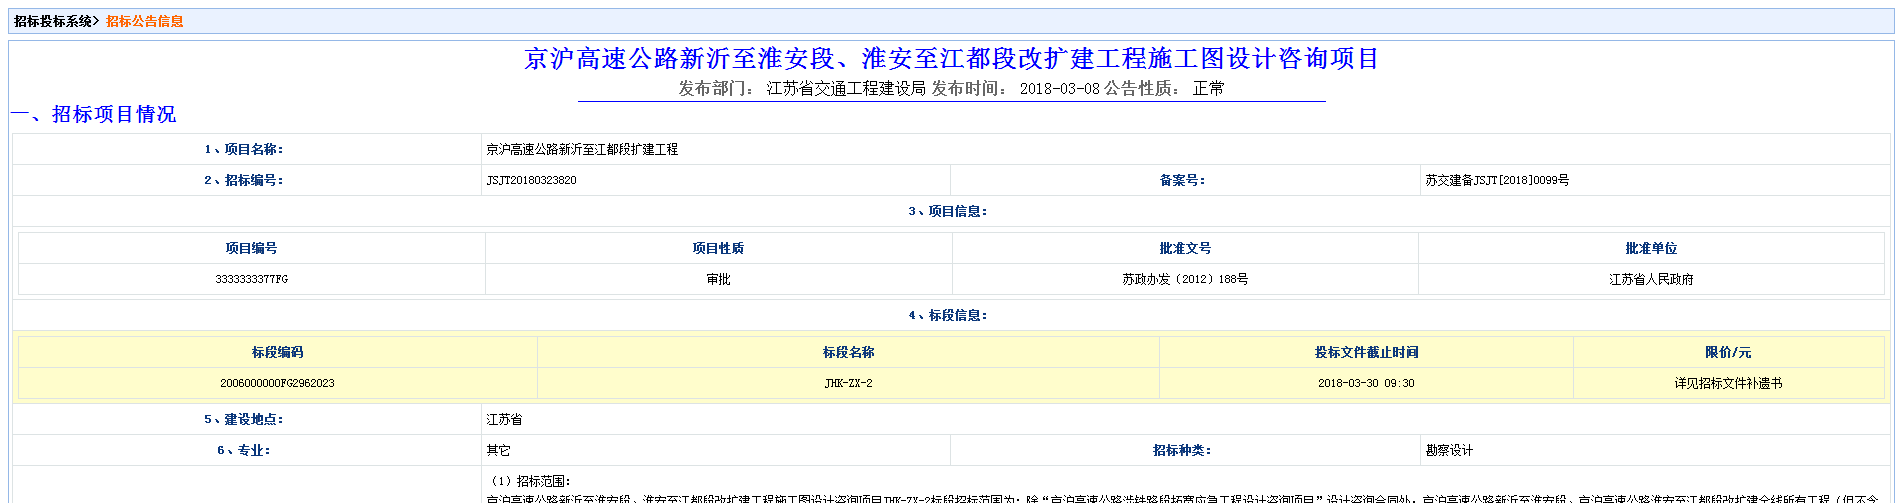This screenshot has height=503, width=1903.
Task: Select the 江苏省人民政府 approving unit cell
Action: pyautogui.click(x=1650, y=279)
